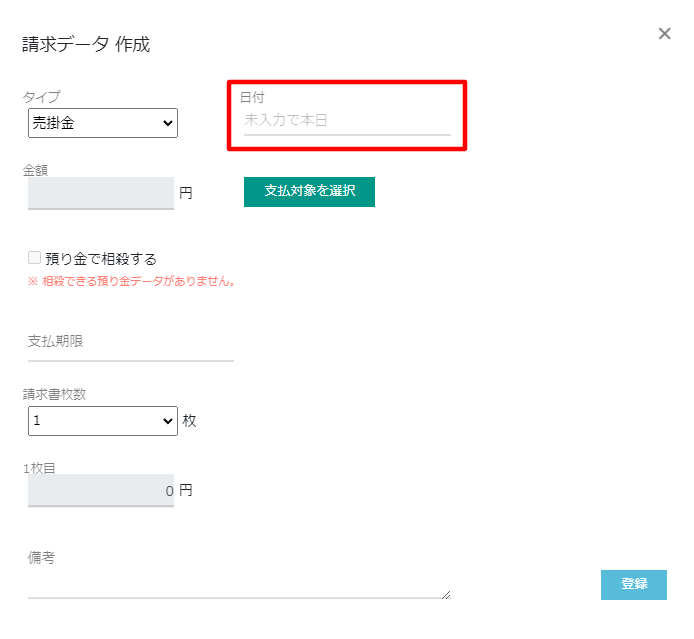Click the タイプ field label
Image resolution: width=694 pixels, height=639 pixels.
tap(42, 97)
